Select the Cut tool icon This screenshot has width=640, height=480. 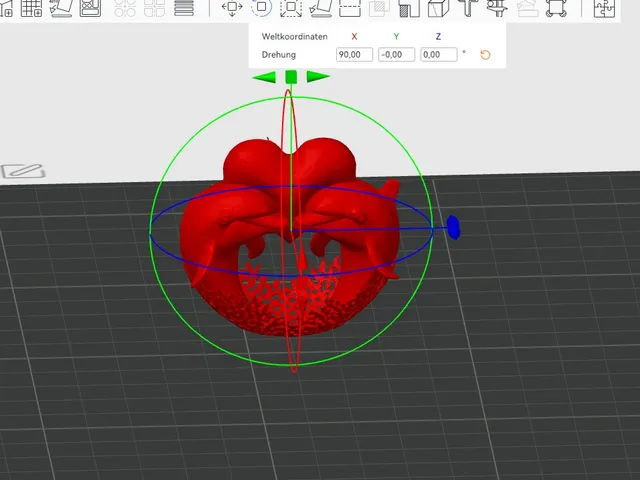point(350,8)
